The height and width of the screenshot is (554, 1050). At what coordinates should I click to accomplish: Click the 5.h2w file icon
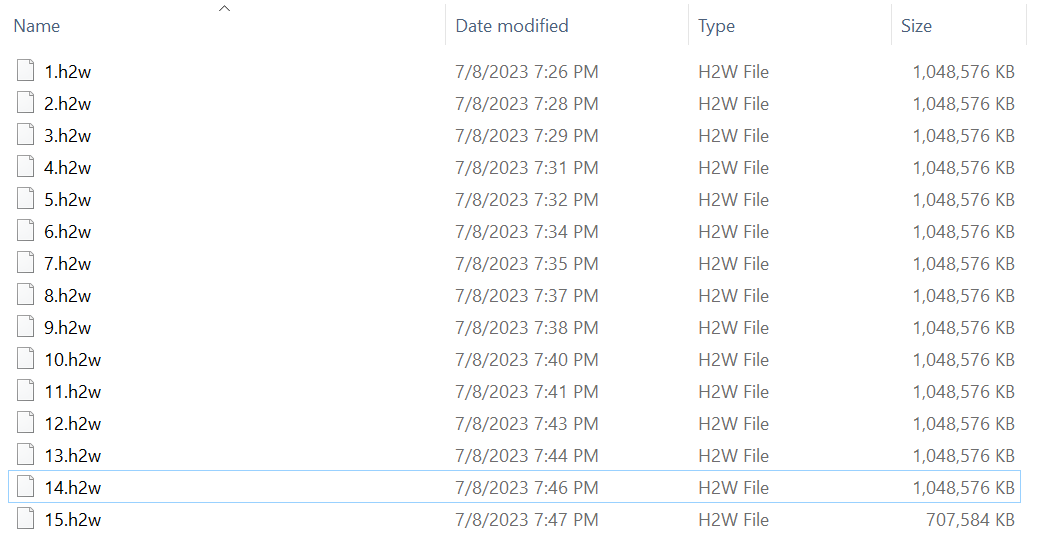(x=26, y=199)
